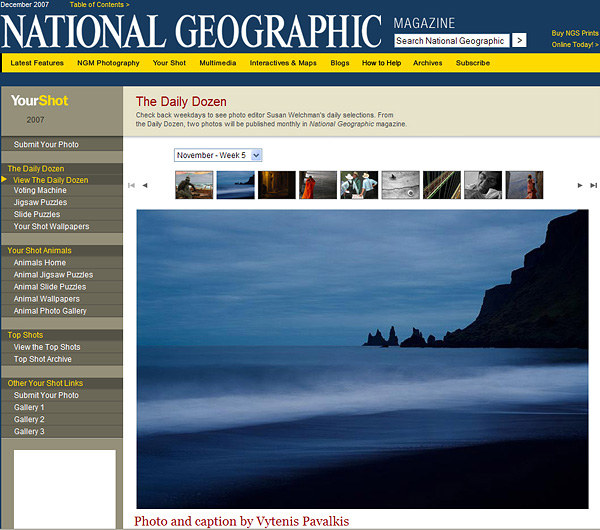
Task: Open Animal Photo Gallery link
Action: [50, 311]
